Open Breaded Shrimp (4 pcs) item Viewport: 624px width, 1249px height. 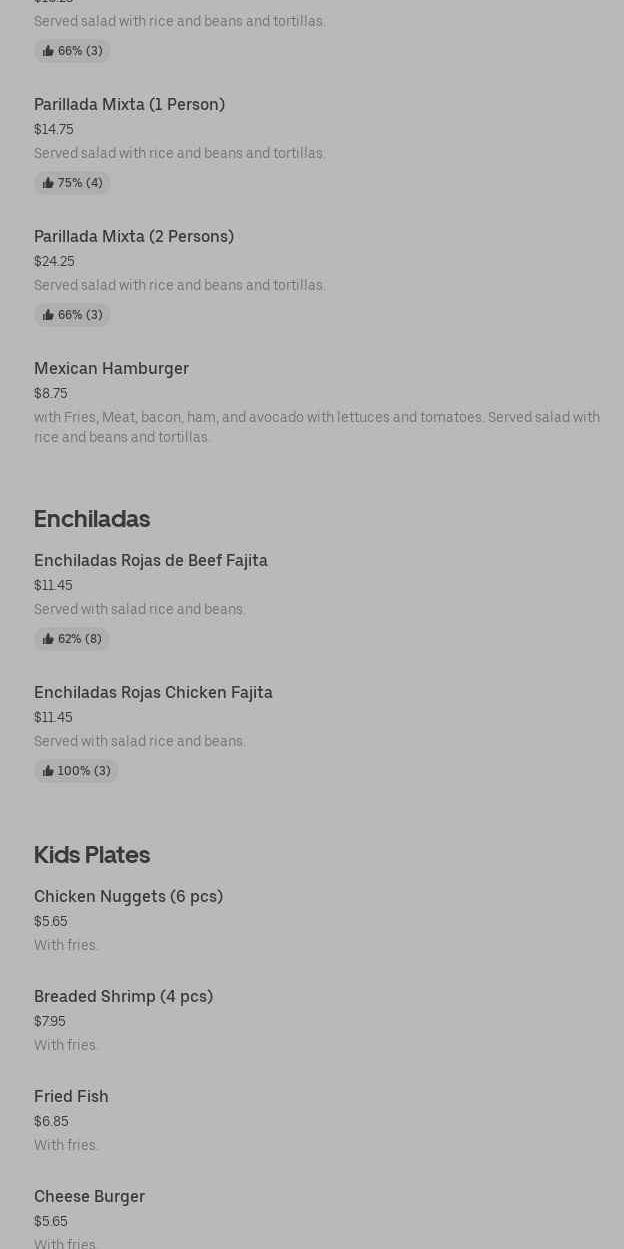pos(123,997)
